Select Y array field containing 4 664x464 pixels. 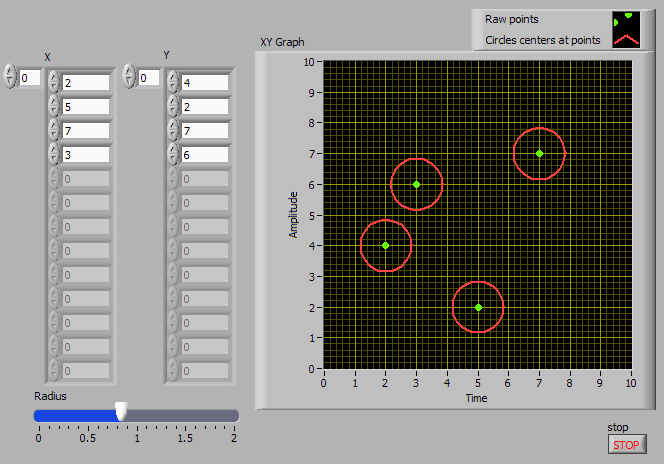tap(204, 83)
